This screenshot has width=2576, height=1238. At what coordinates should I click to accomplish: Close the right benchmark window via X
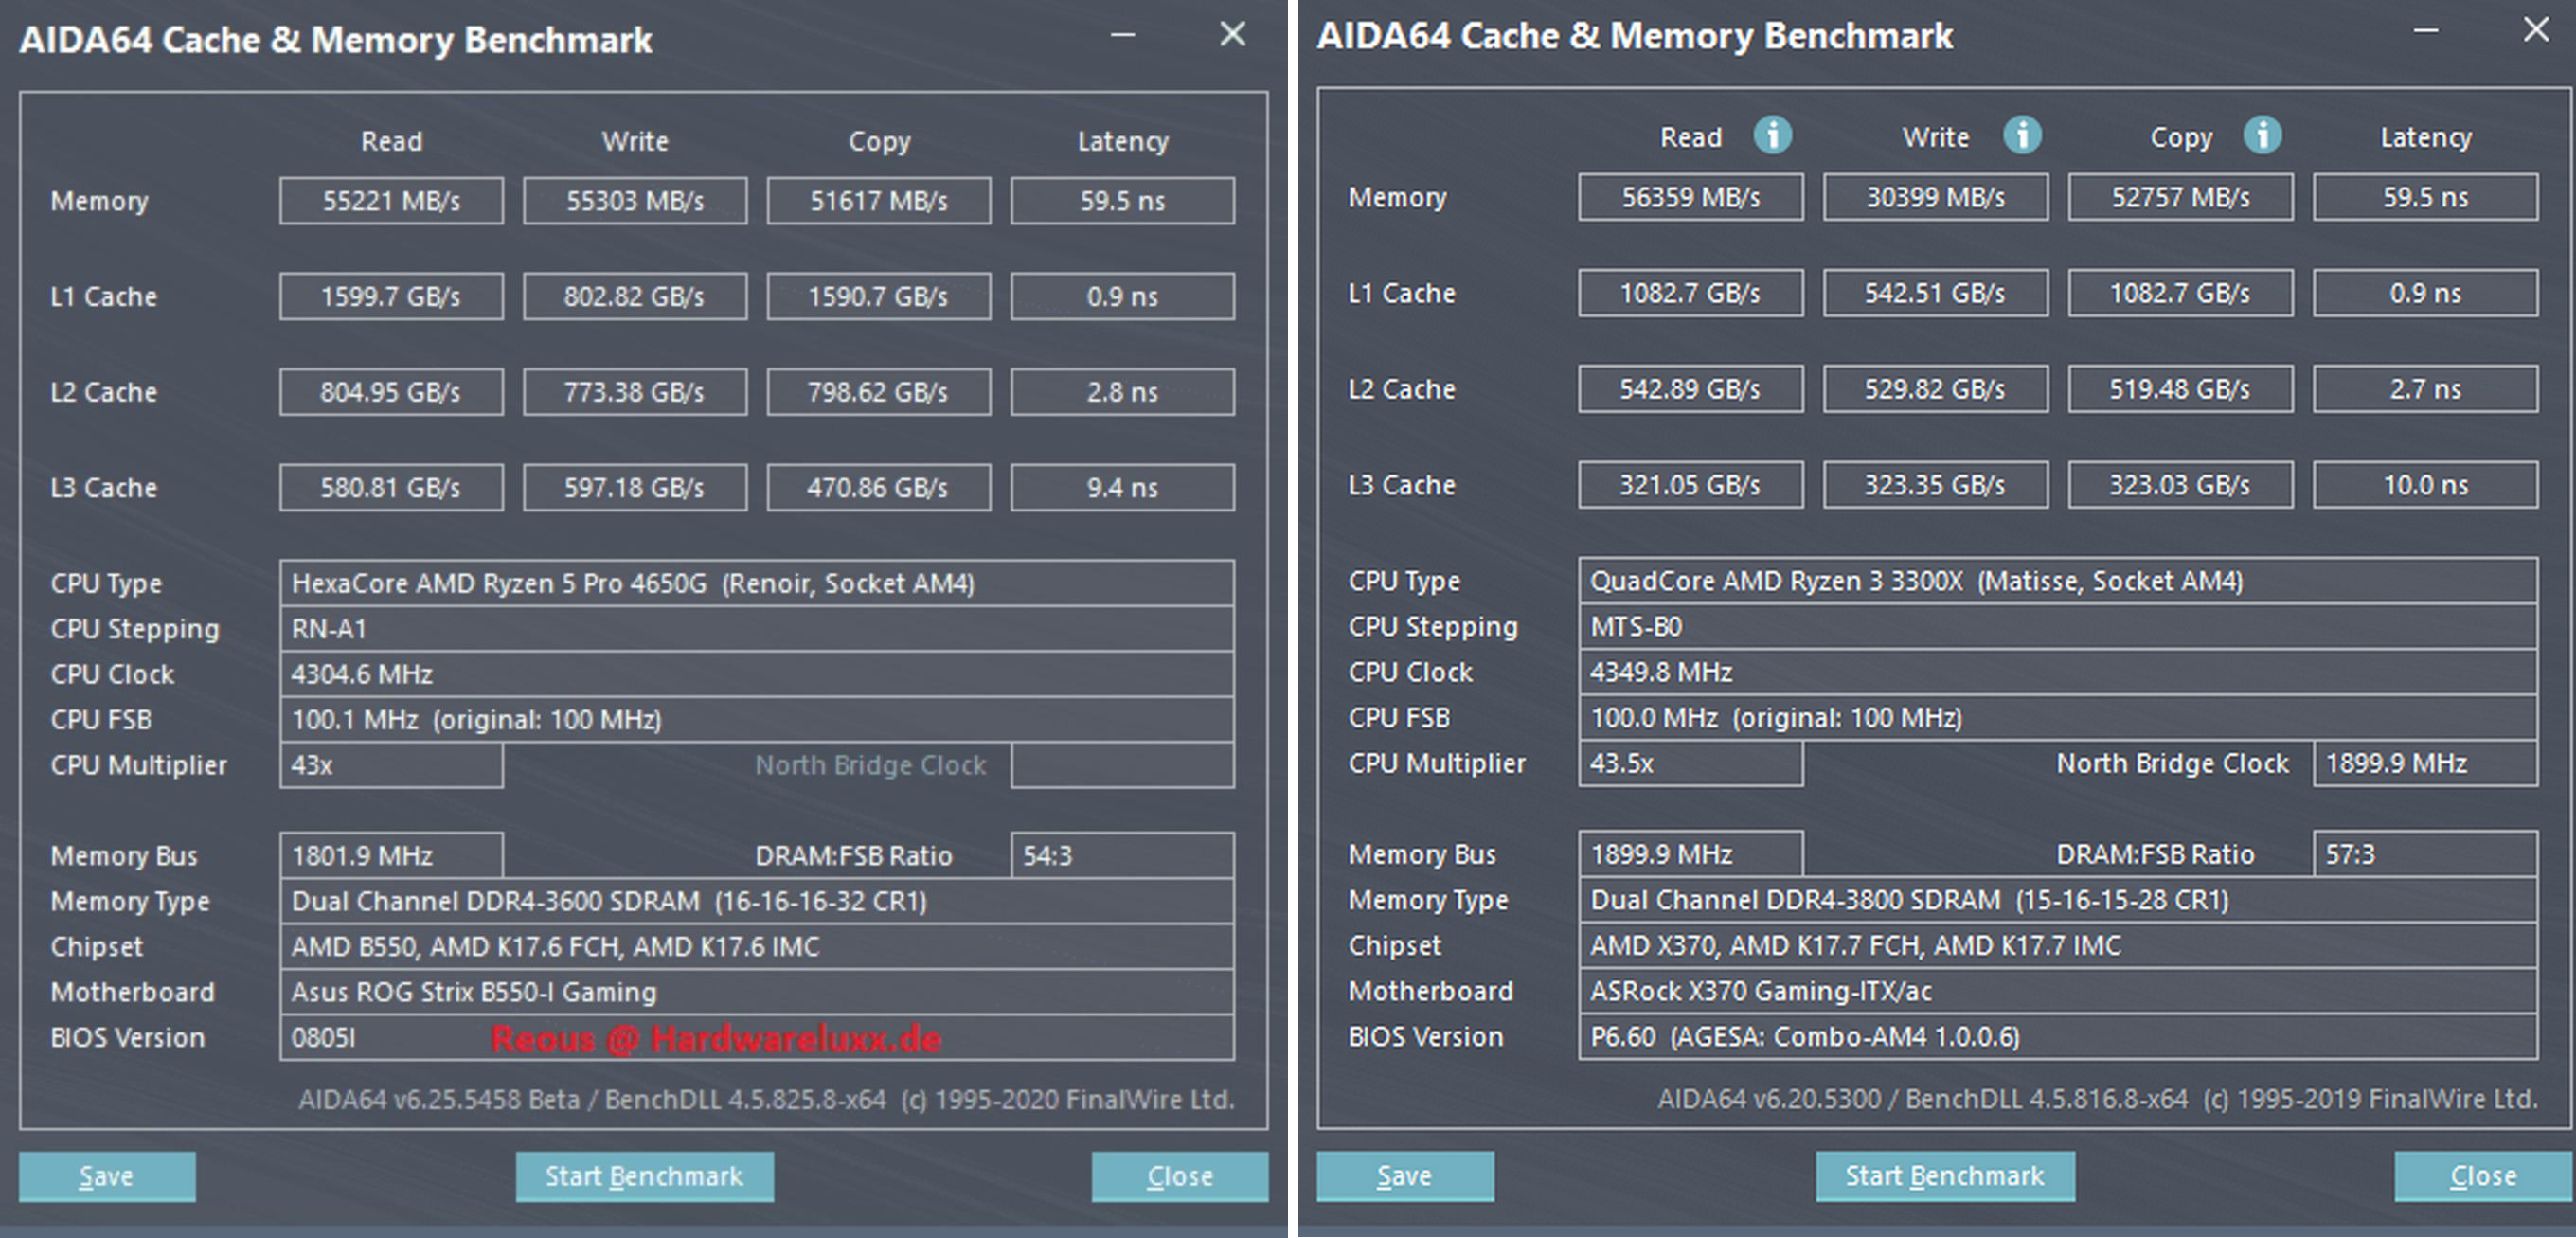[x=2535, y=30]
